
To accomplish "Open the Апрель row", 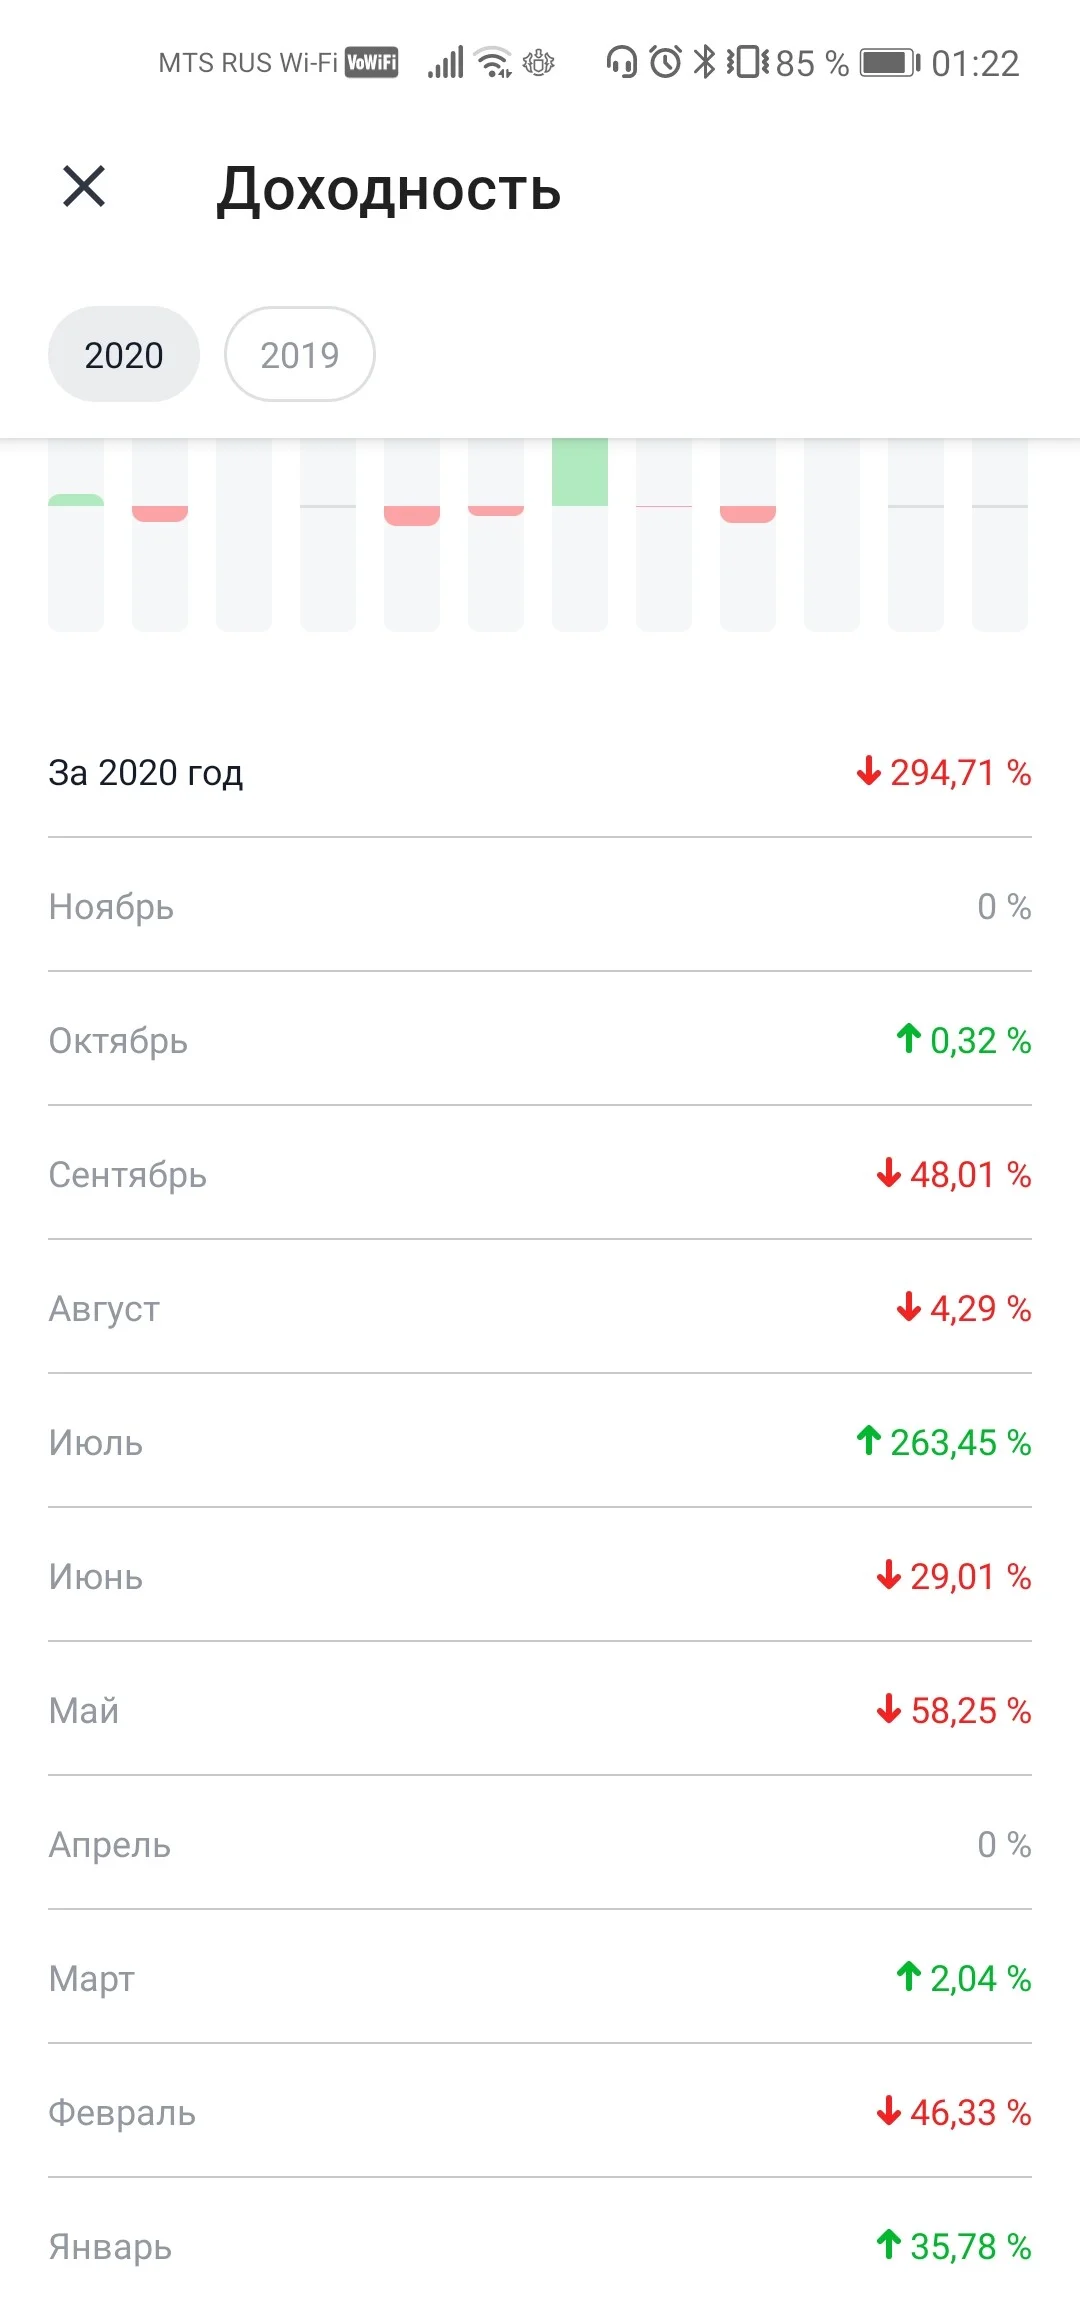I will pyautogui.click(x=540, y=1844).
